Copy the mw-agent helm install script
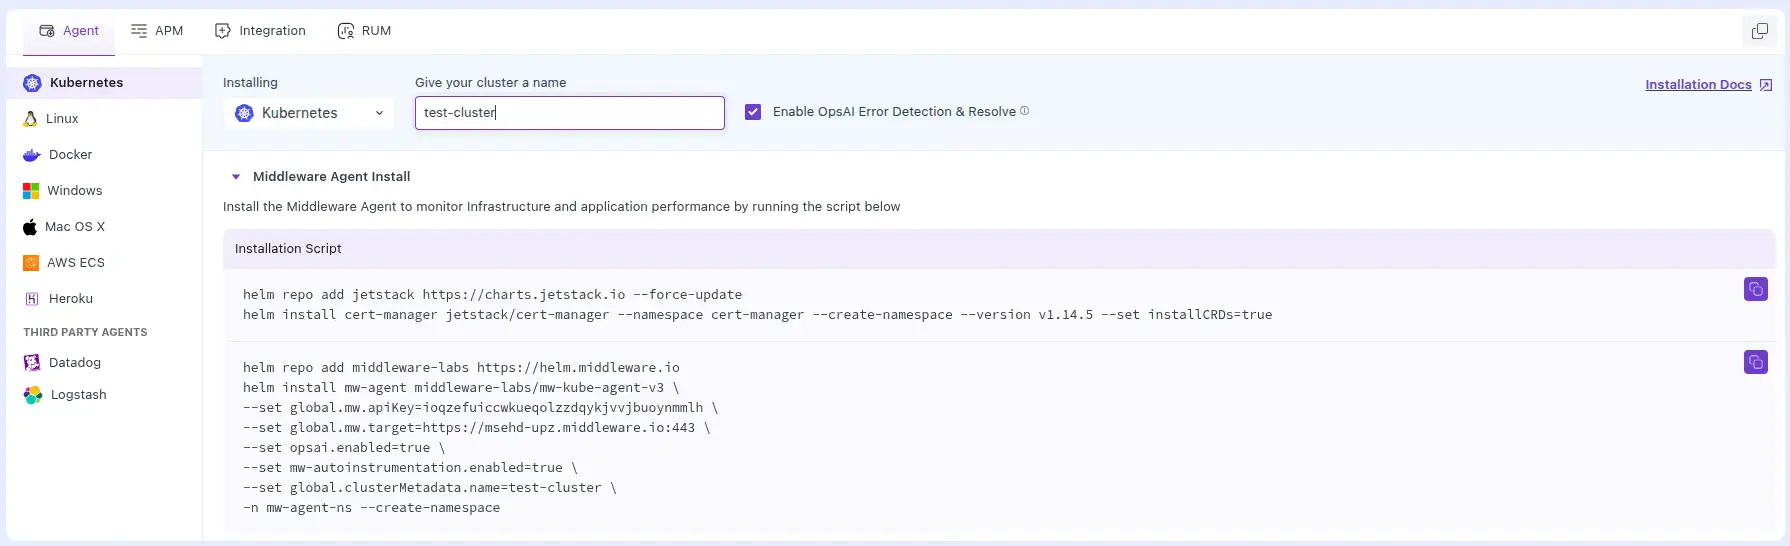1790x546 pixels. (x=1756, y=362)
